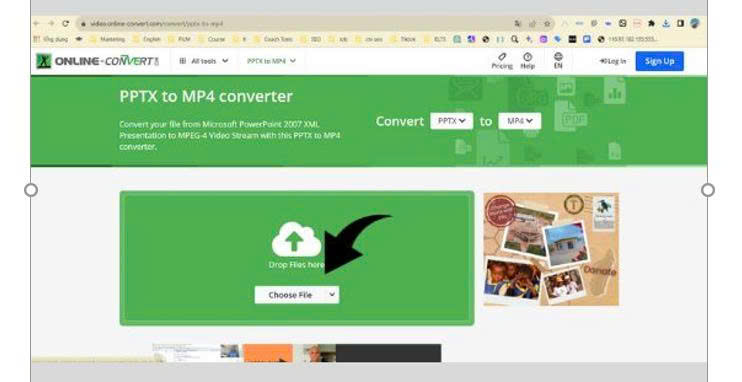
Task: Open the translate icon in address bar
Action: click(518, 23)
